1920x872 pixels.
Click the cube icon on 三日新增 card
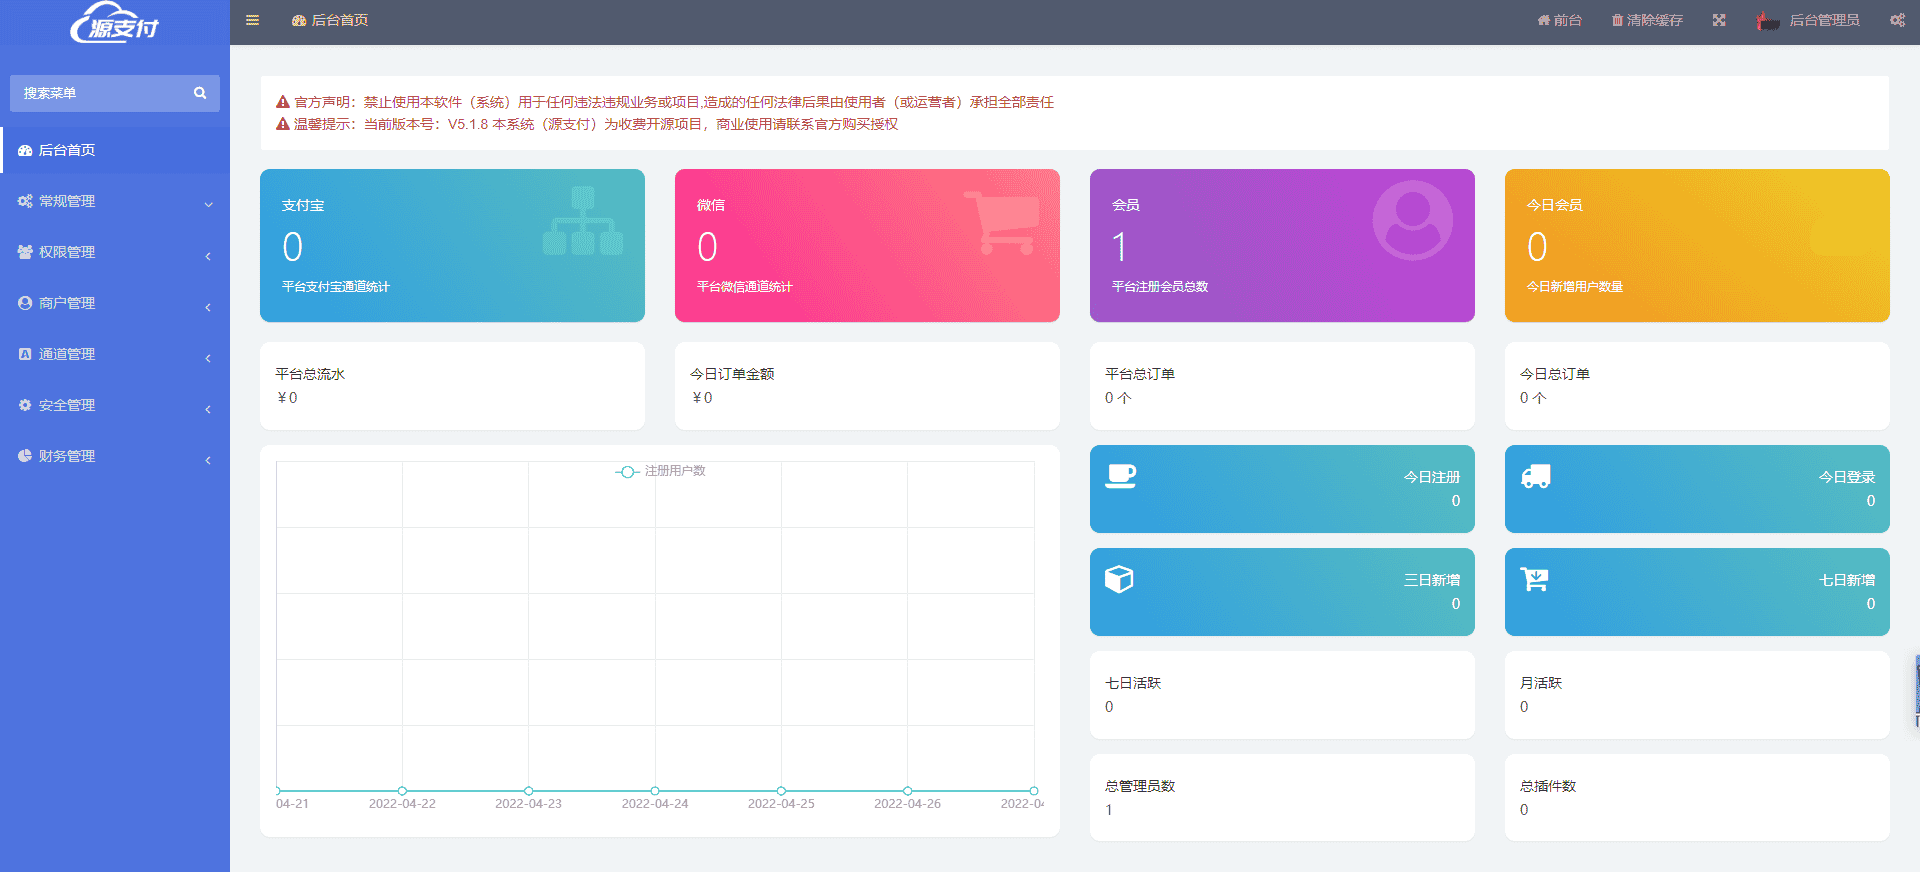point(1119,579)
